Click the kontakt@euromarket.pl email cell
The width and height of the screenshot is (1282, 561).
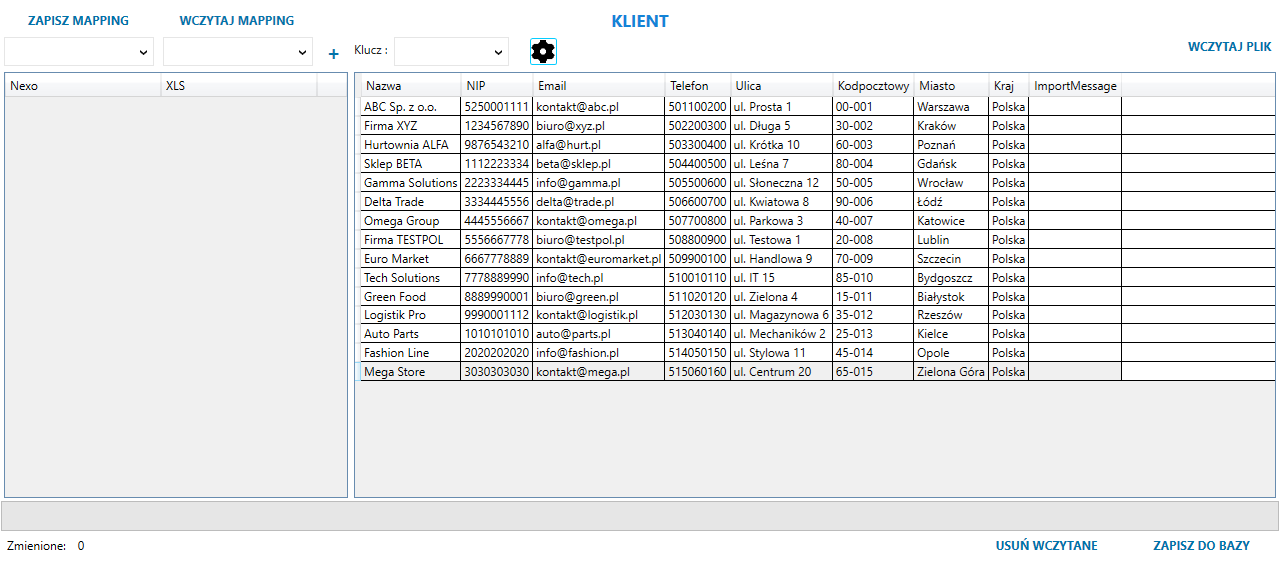[x=598, y=259]
